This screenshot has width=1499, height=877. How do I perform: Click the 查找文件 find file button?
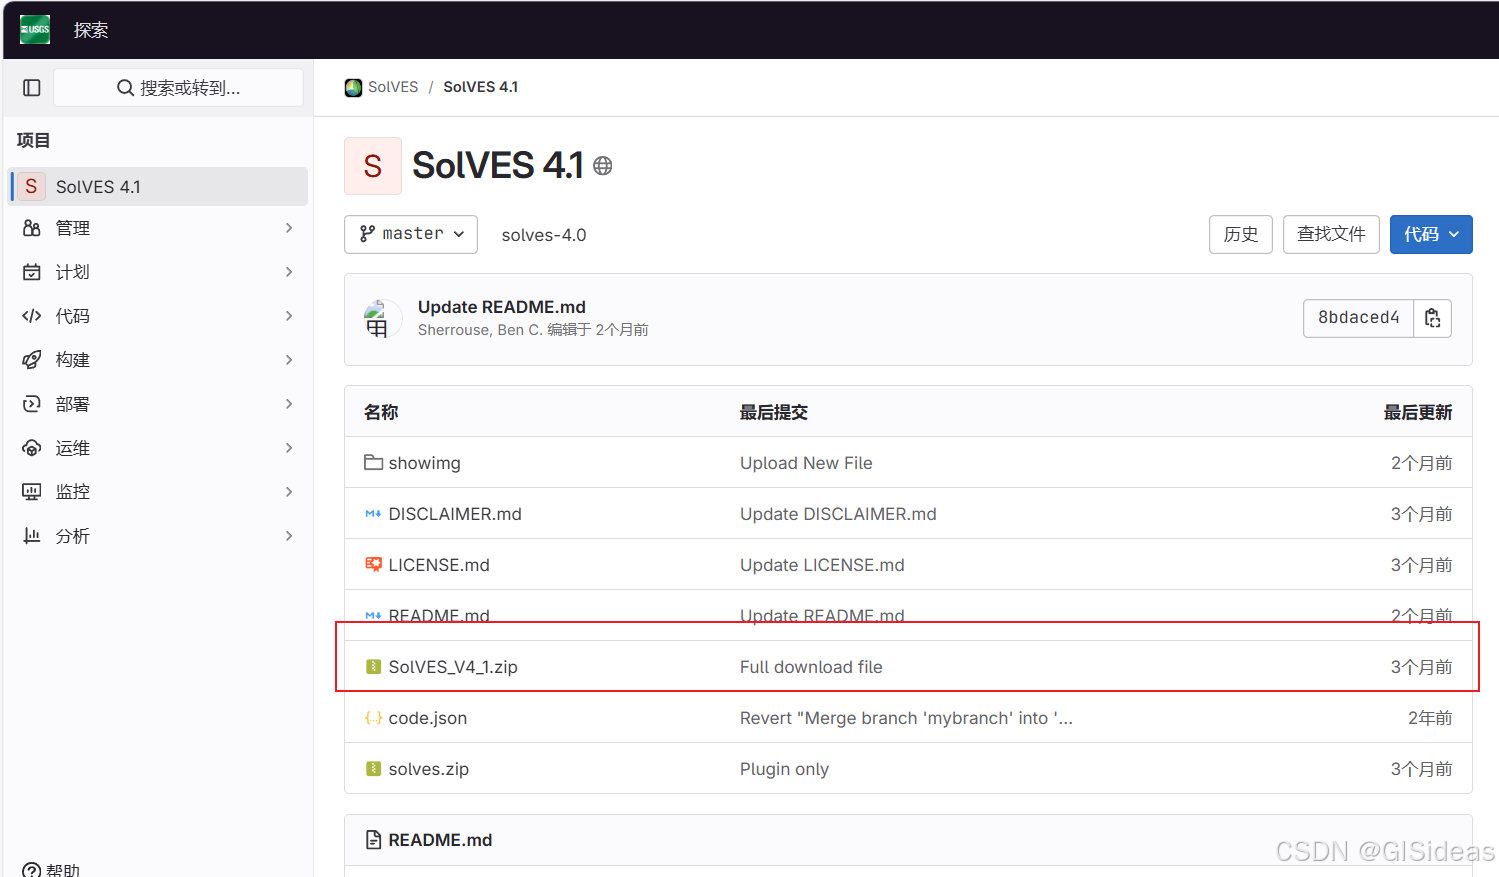point(1331,234)
